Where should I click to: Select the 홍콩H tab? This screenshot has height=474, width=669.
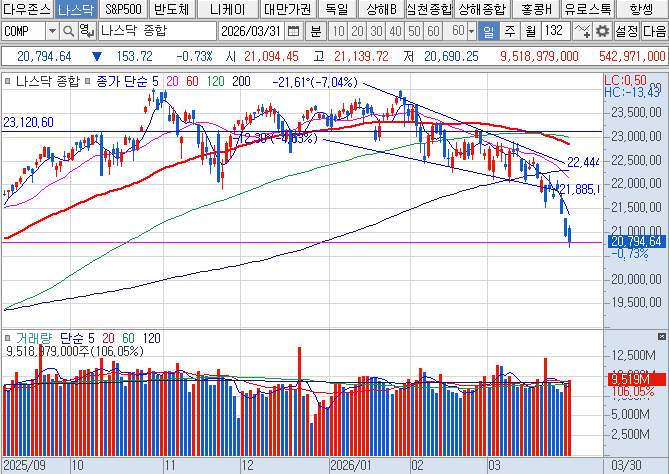536,9
